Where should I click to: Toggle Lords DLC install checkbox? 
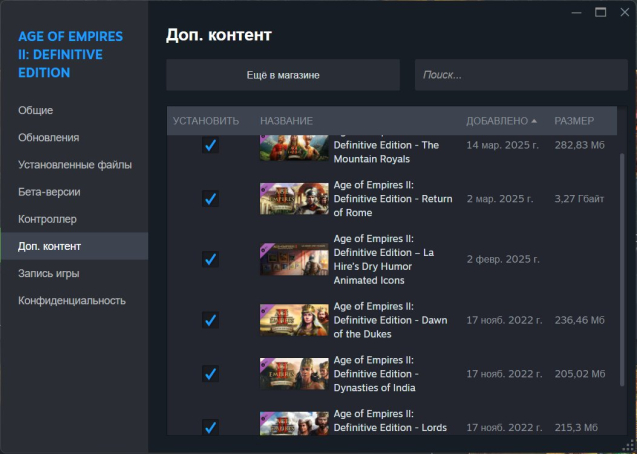(210, 427)
